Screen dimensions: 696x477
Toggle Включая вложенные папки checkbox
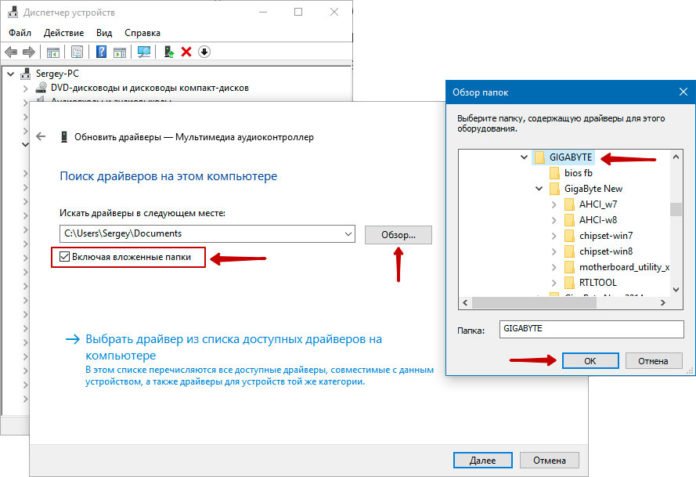pyautogui.click(x=65, y=256)
